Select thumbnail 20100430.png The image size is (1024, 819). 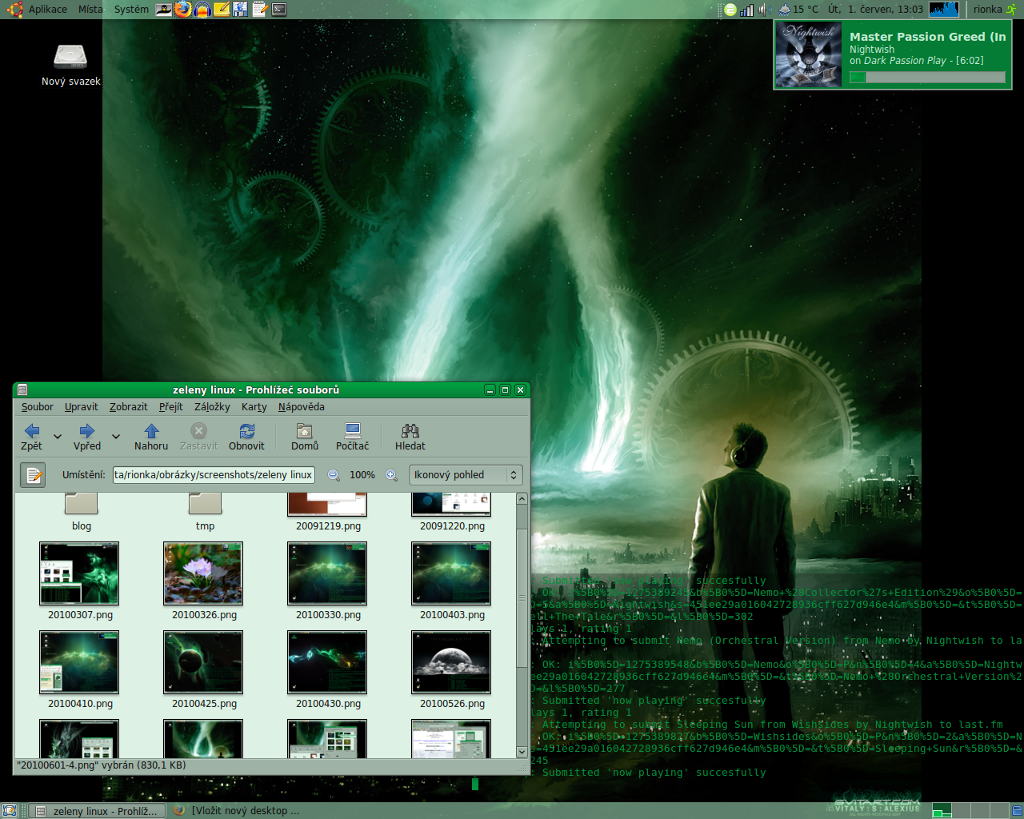[328, 669]
